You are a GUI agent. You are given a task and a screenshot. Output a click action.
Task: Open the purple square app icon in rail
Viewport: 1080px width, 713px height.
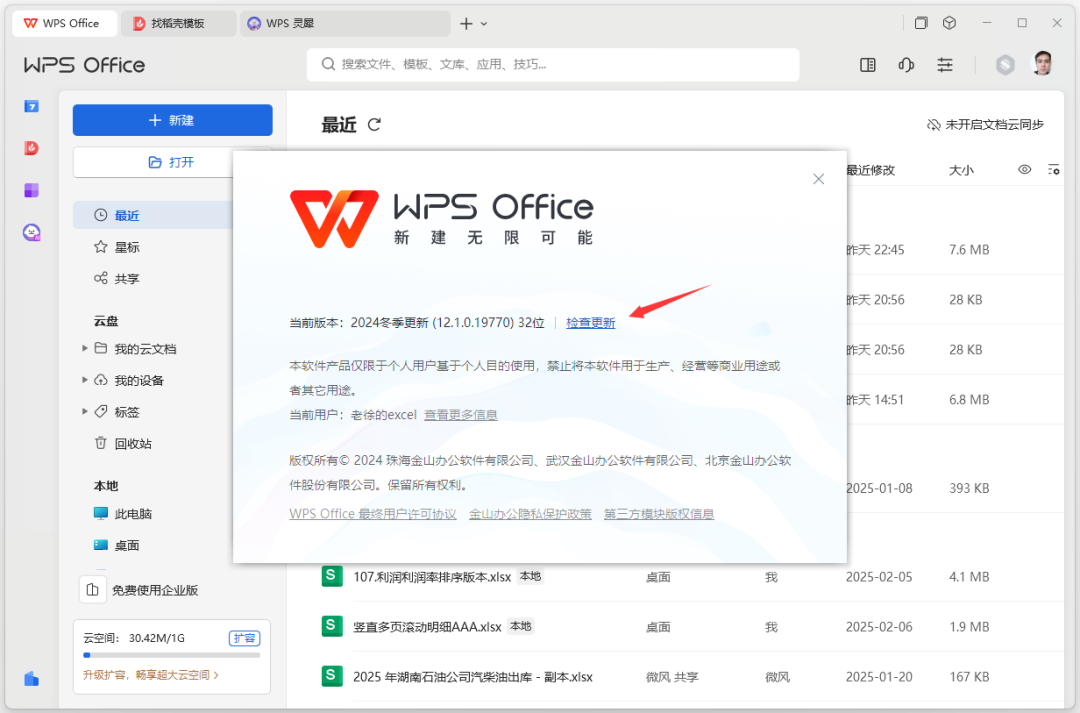[x=32, y=190]
